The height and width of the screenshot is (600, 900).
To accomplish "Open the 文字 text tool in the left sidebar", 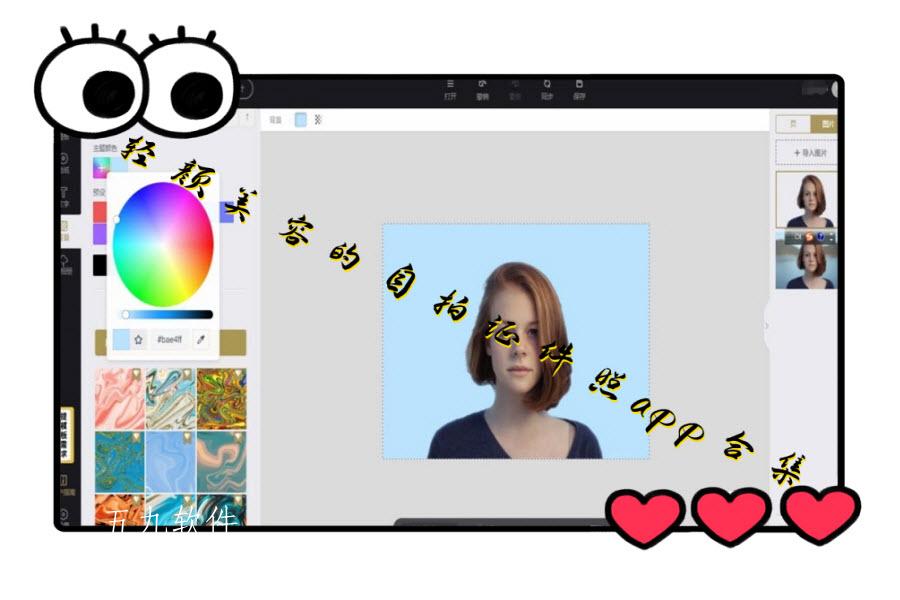I will tap(64, 195).
